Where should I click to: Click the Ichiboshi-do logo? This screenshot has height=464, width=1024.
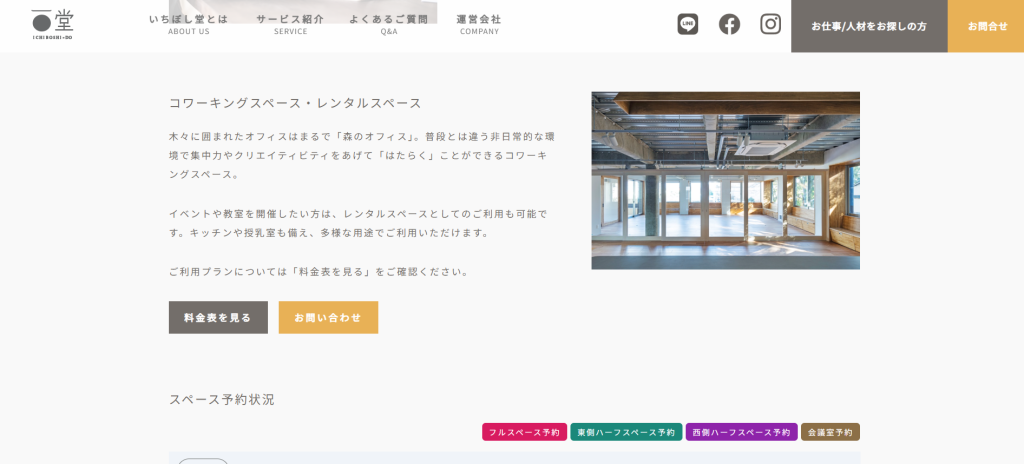click(x=52, y=24)
